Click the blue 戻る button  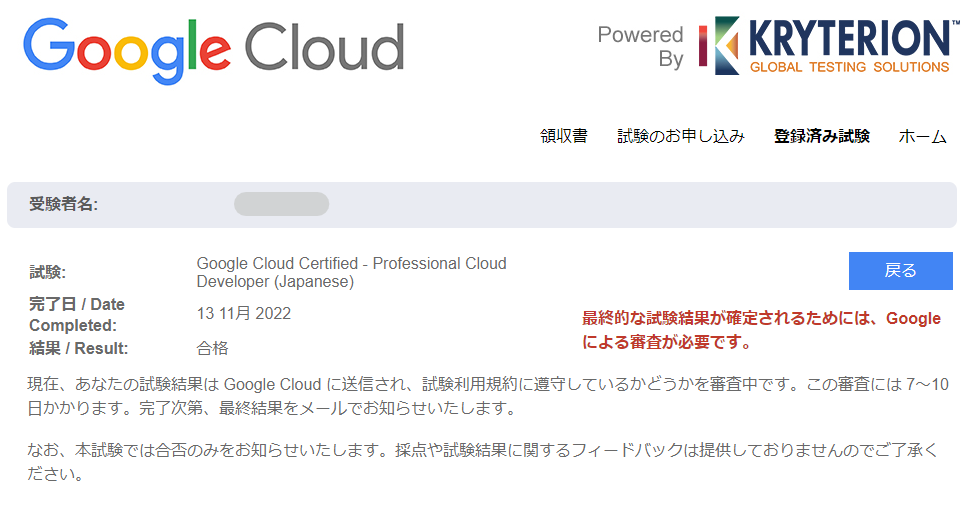[901, 271]
